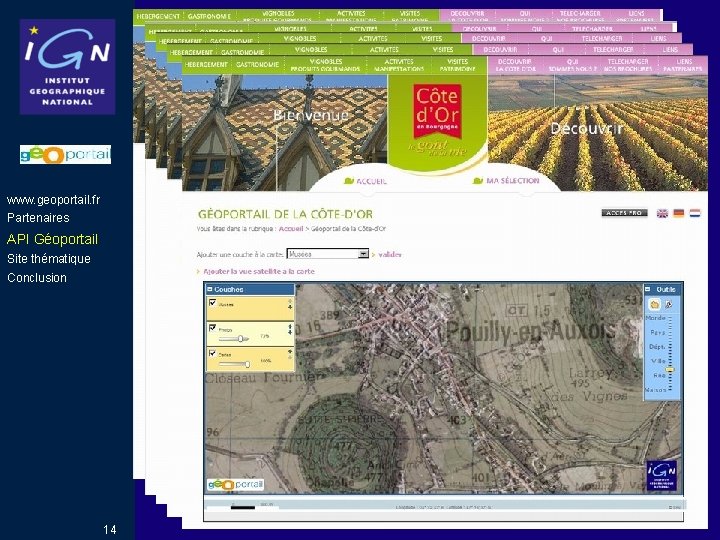Image resolution: width=720 pixels, height=540 pixels.
Task: Click the leaf icon beside MA SÉLECTION
Action: tap(478, 181)
